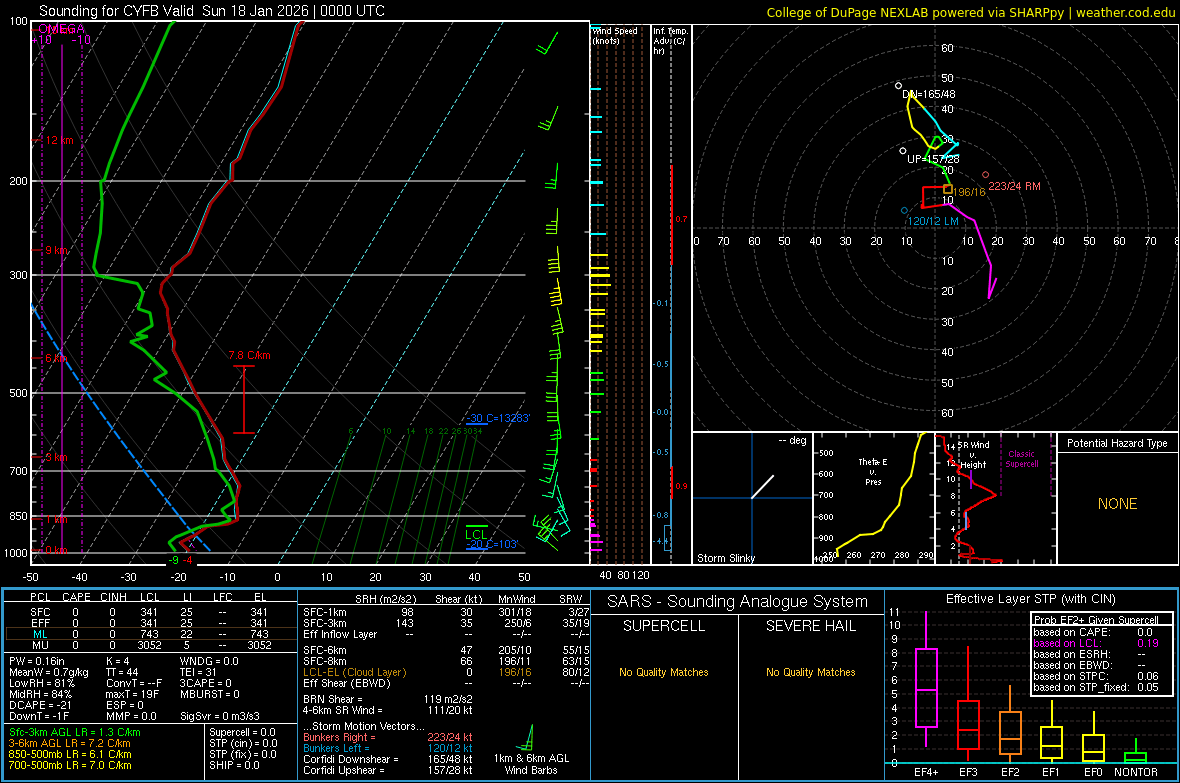Image resolution: width=1180 pixels, height=783 pixels.
Task: Select the highlighted ML parcel row
Action: [x=150, y=634]
